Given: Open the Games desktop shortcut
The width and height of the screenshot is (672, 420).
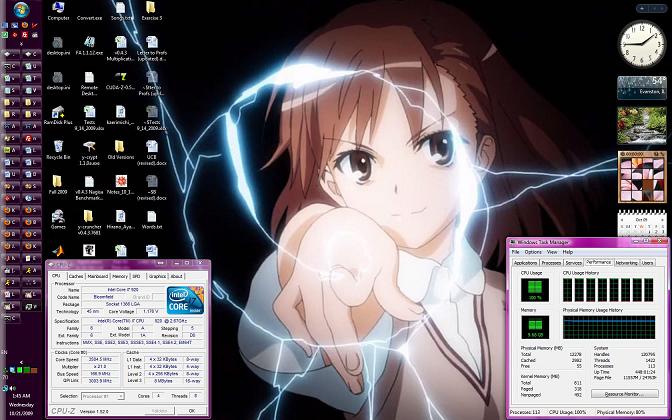Looking at the screenshot, I should pos(59,215).
